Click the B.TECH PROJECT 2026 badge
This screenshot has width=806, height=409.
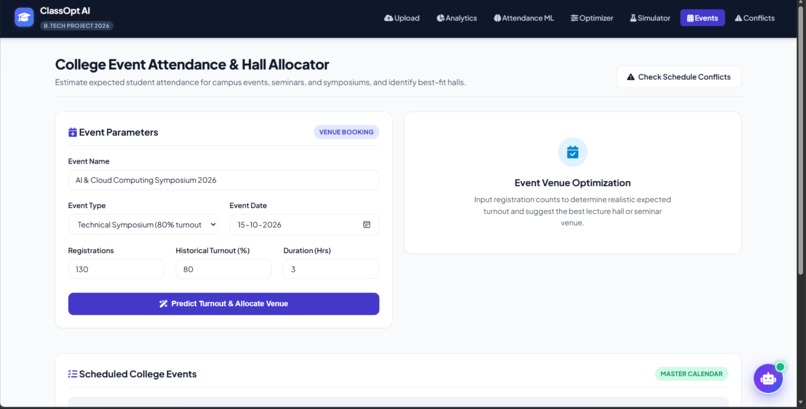(x=77, y=26)
